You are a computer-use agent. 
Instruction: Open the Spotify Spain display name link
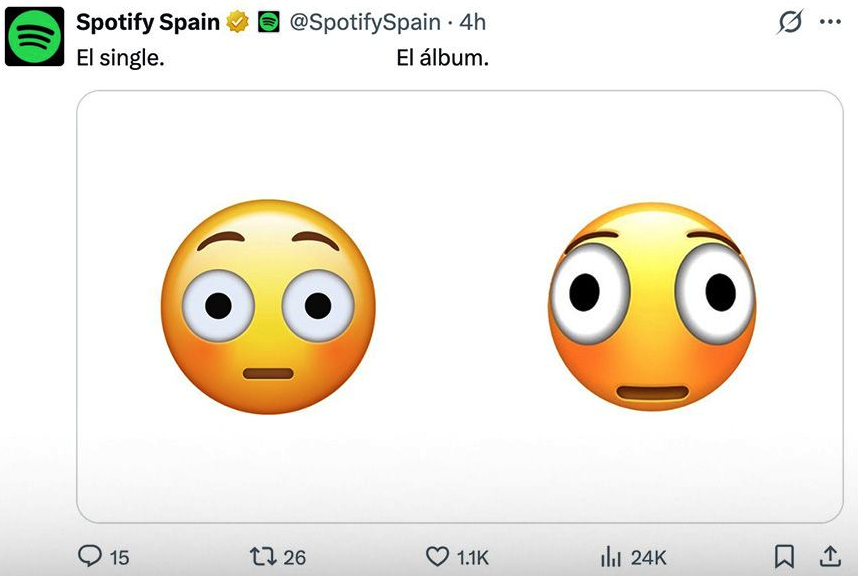[x=148, y=22]
